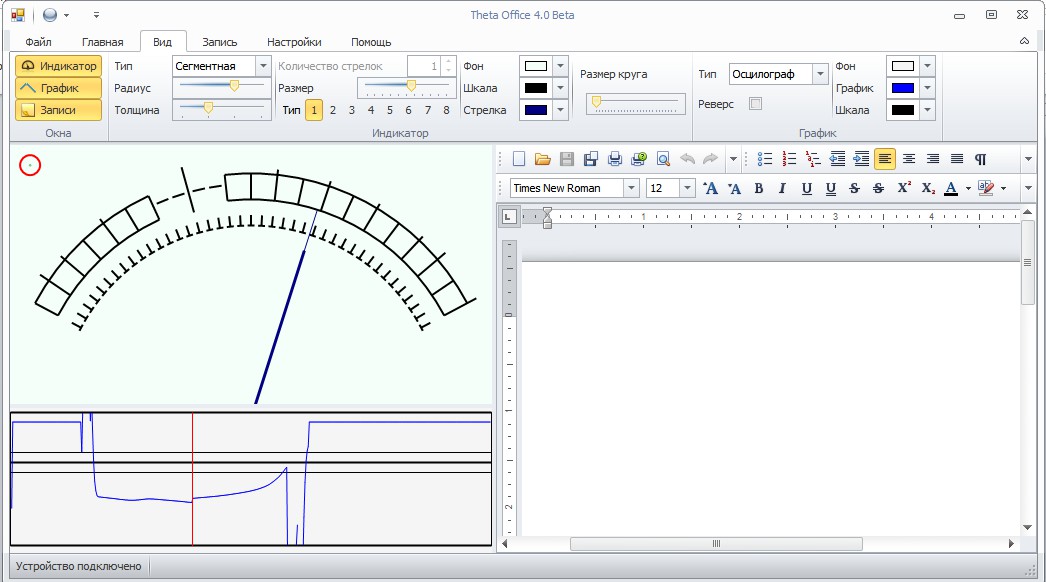Toggle superscript formatting
Screen dimensions: 1046x582
[904, 188]
